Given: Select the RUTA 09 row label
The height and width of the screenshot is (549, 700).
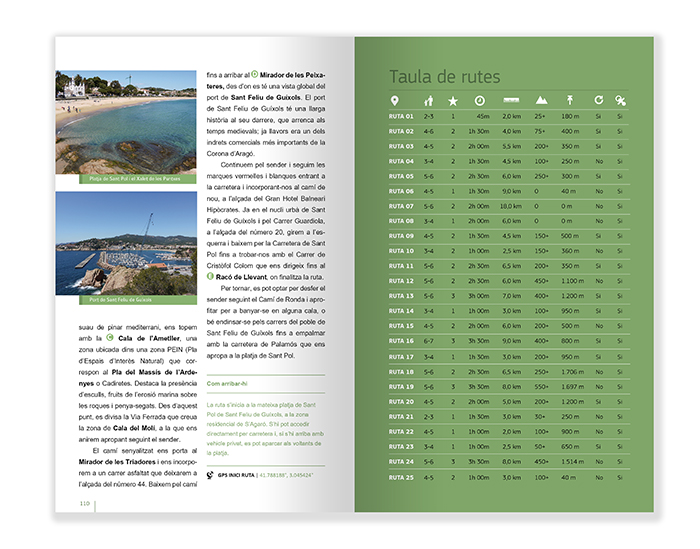Looking at the screenshot, I should 401,236.
